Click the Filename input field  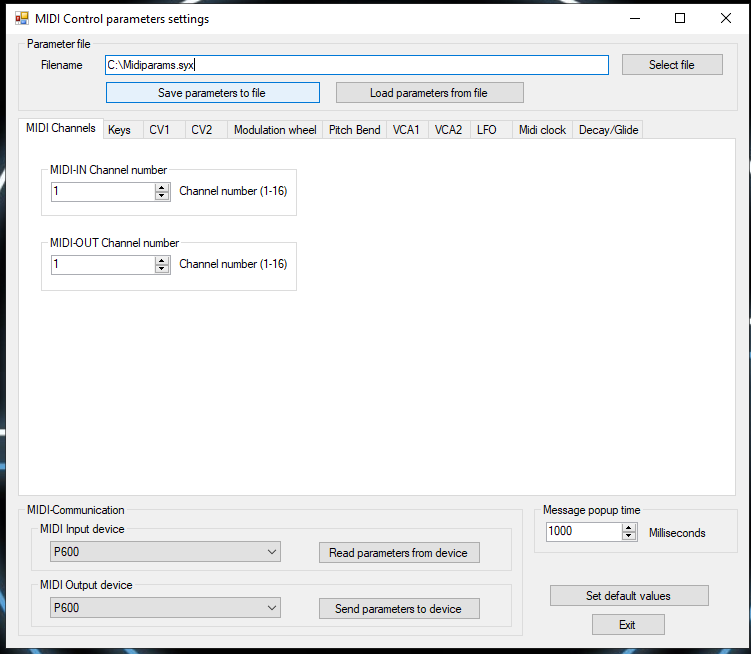[357, 65]
